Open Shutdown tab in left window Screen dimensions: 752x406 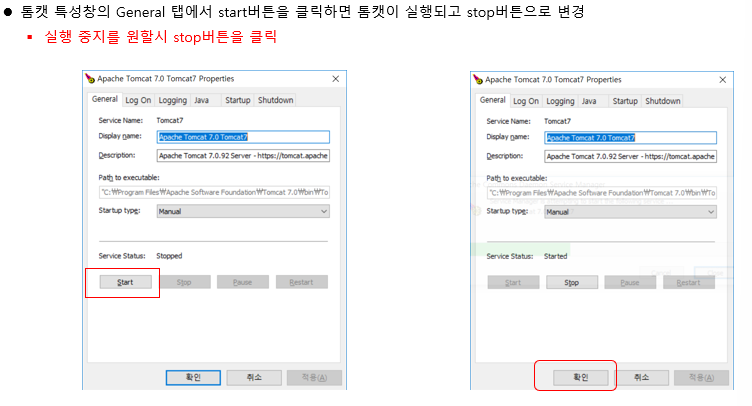(x=275, y=100)
